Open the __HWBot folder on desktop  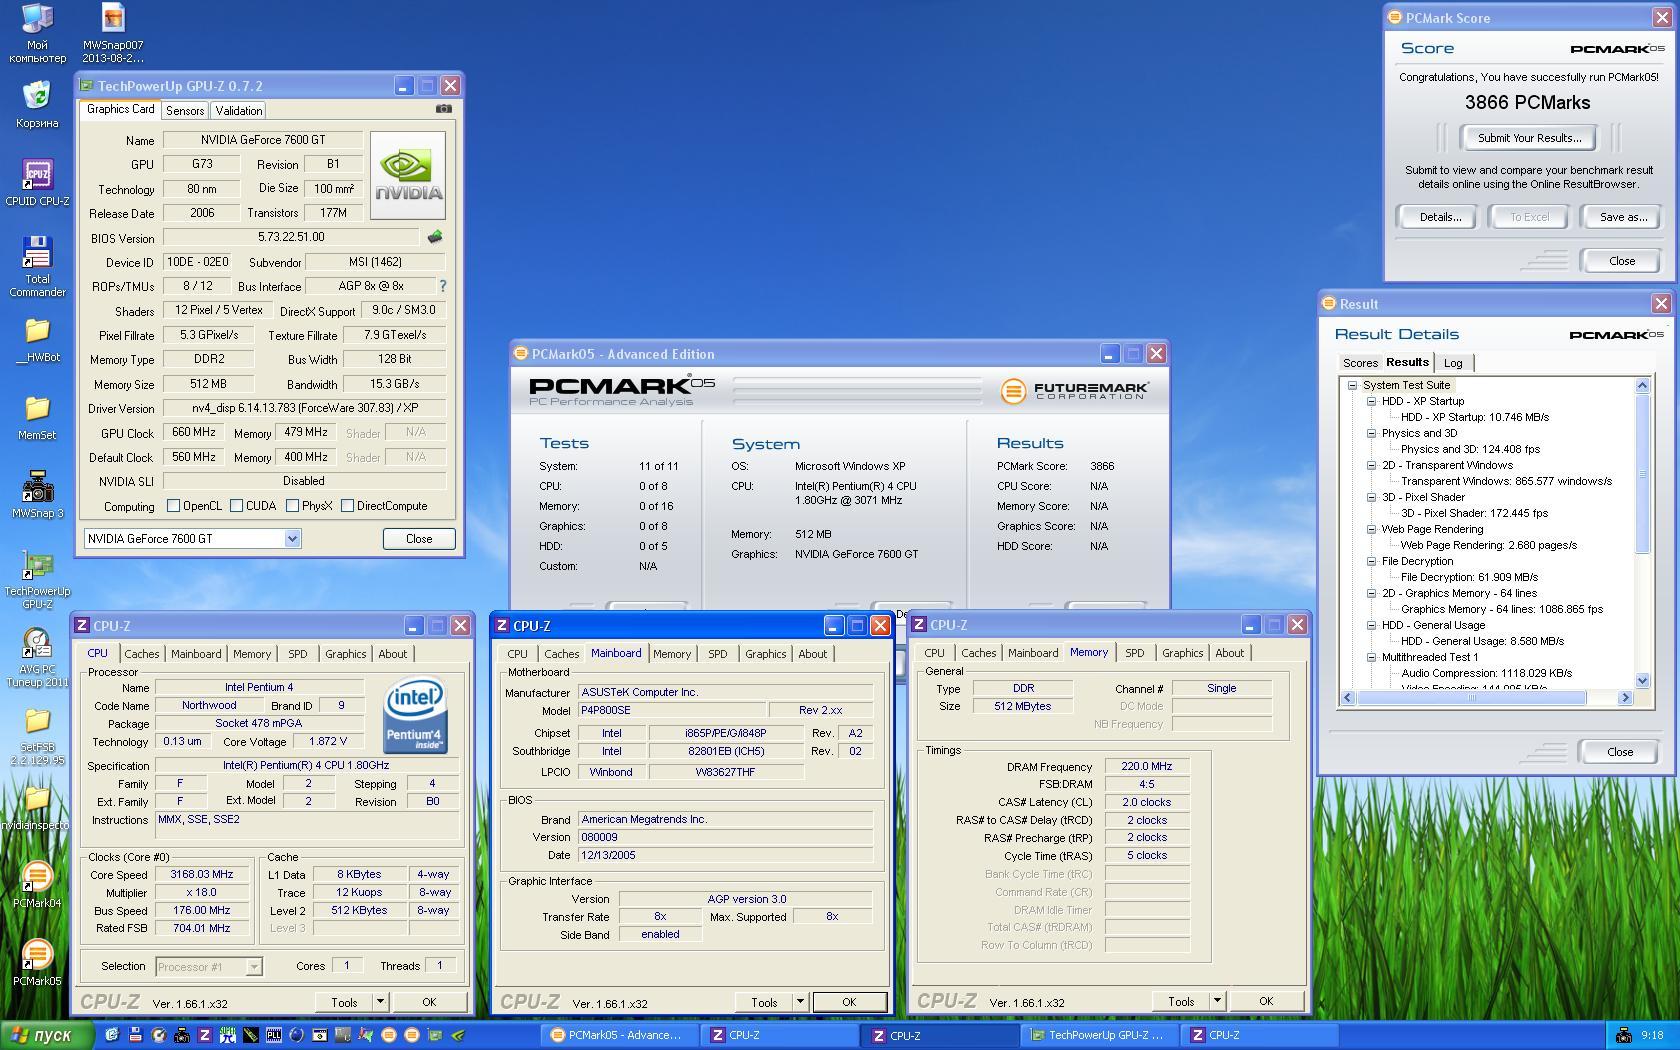tap(37, 340)
